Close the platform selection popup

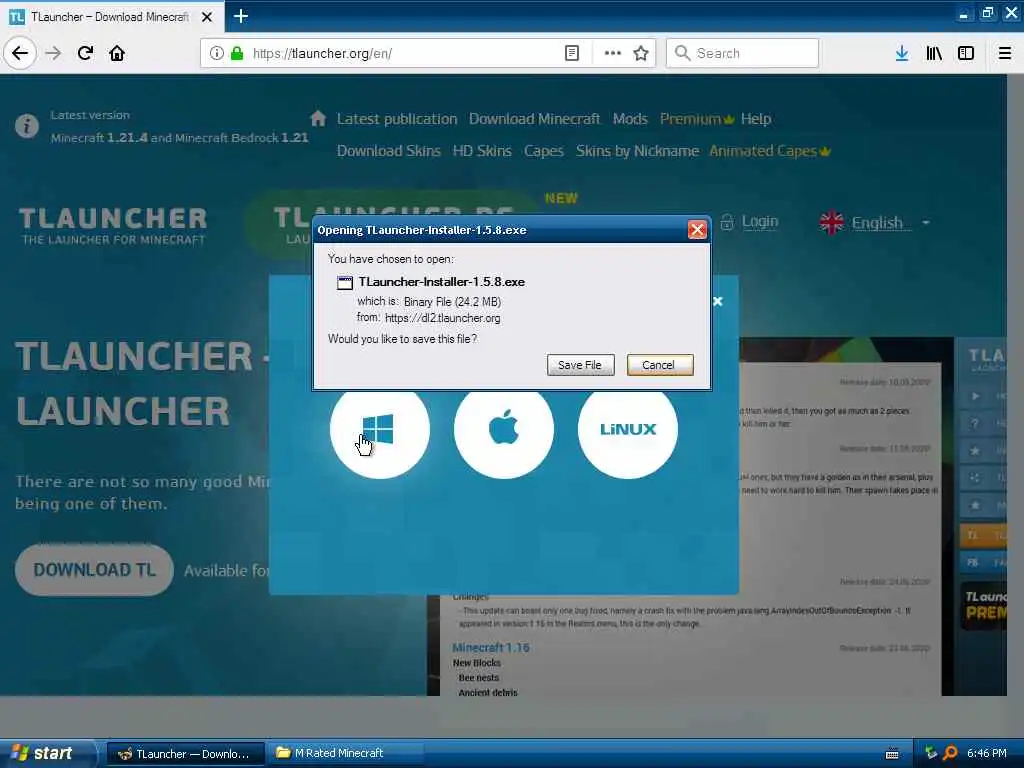pyautogui.click(x=718, y=301)
